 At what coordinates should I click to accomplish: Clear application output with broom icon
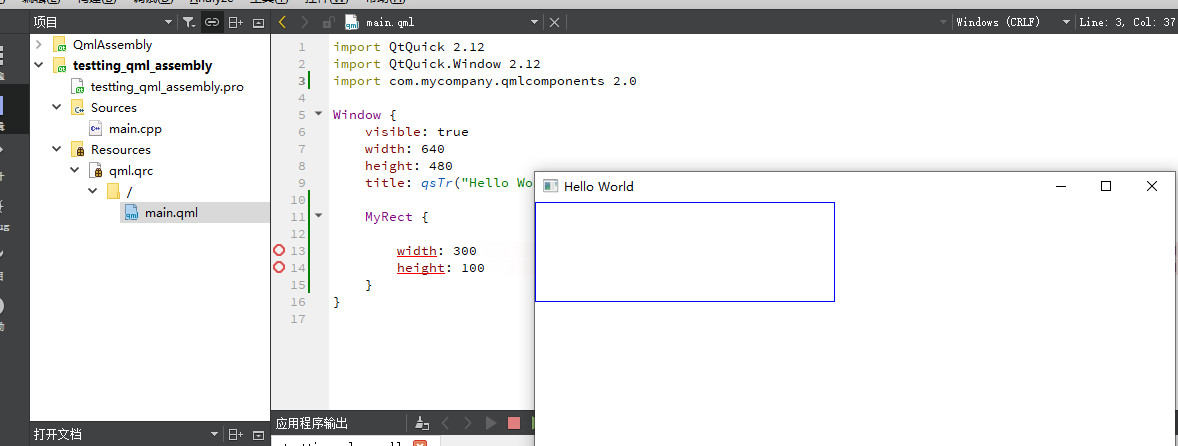click(422, 423)
